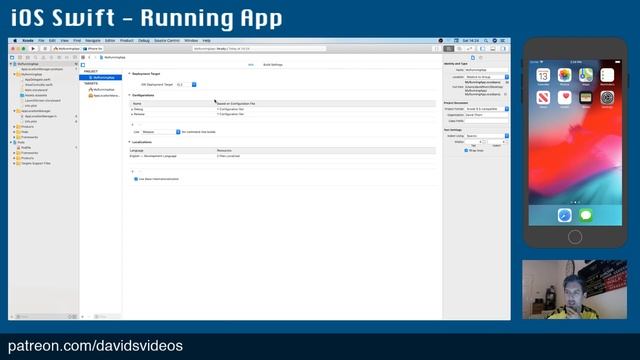Show the File inspector tab
Viewport: 640px width, 360px height.
tap(473, 58)
